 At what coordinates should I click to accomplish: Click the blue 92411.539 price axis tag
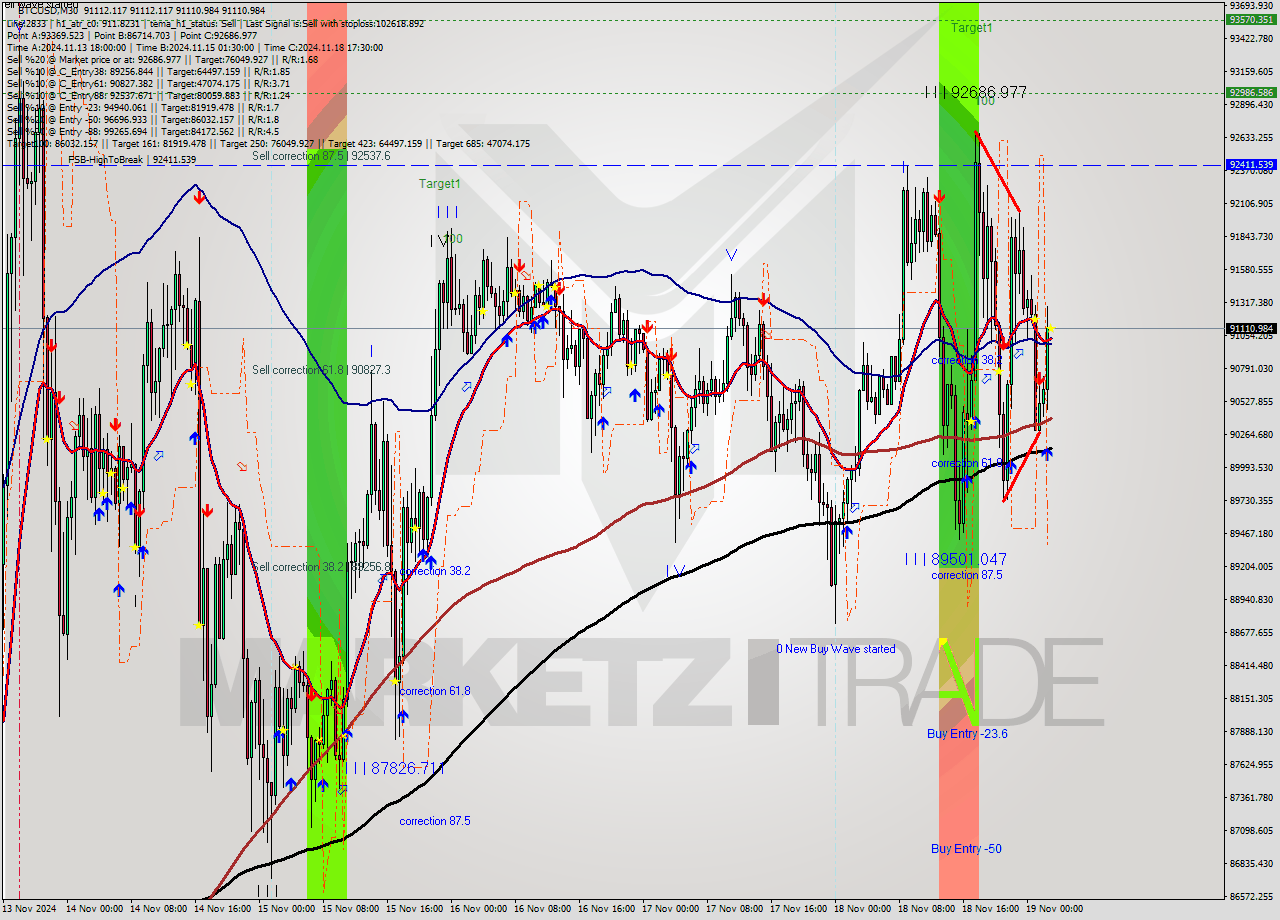pyautogui.click(x=1251, y=164)
